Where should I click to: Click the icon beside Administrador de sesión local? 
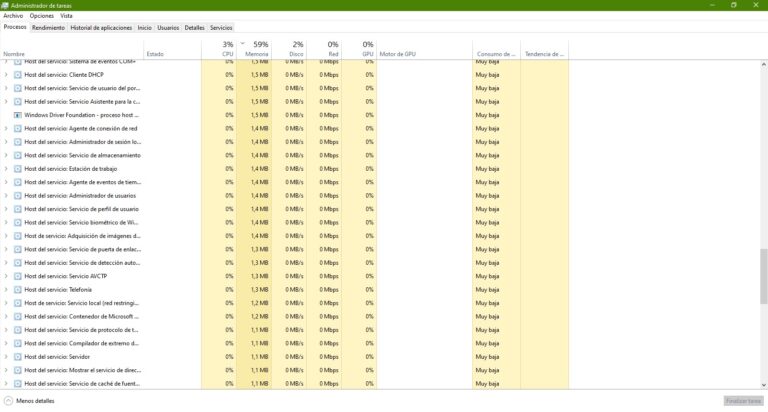(x=18, y=142)
